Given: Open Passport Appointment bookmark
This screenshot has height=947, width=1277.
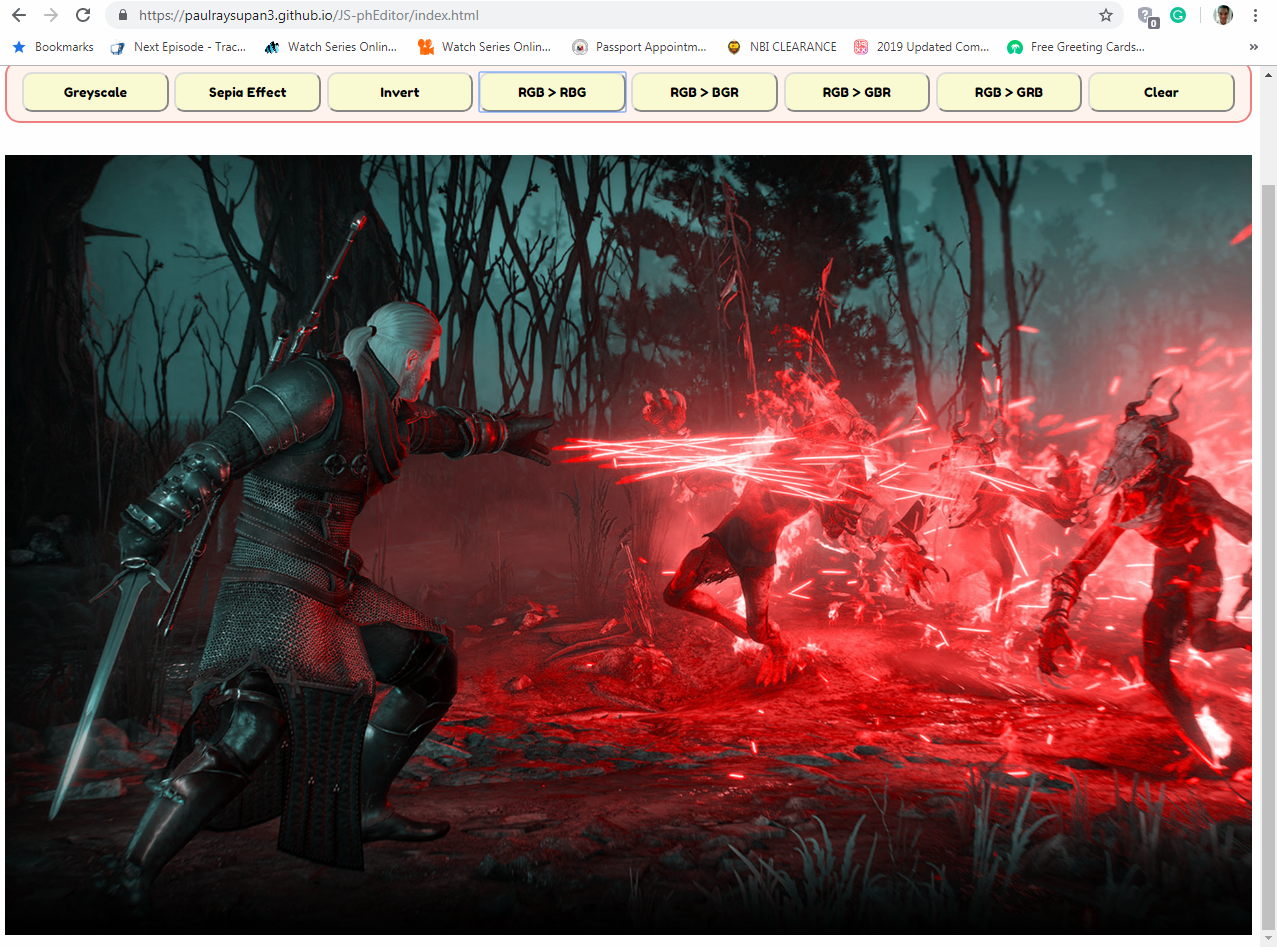Looking at the screenshot, I should 640,47.
